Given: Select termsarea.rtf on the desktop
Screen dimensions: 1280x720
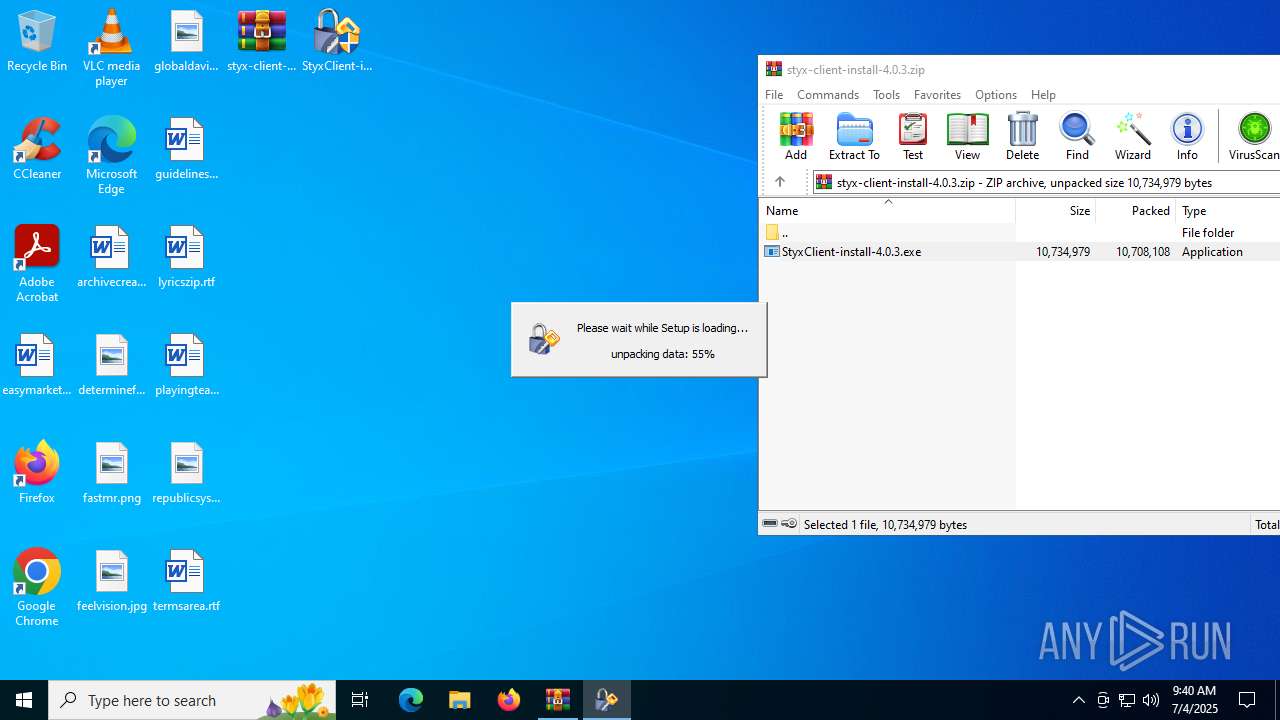Looking at the screenshot, I should 186,582.
